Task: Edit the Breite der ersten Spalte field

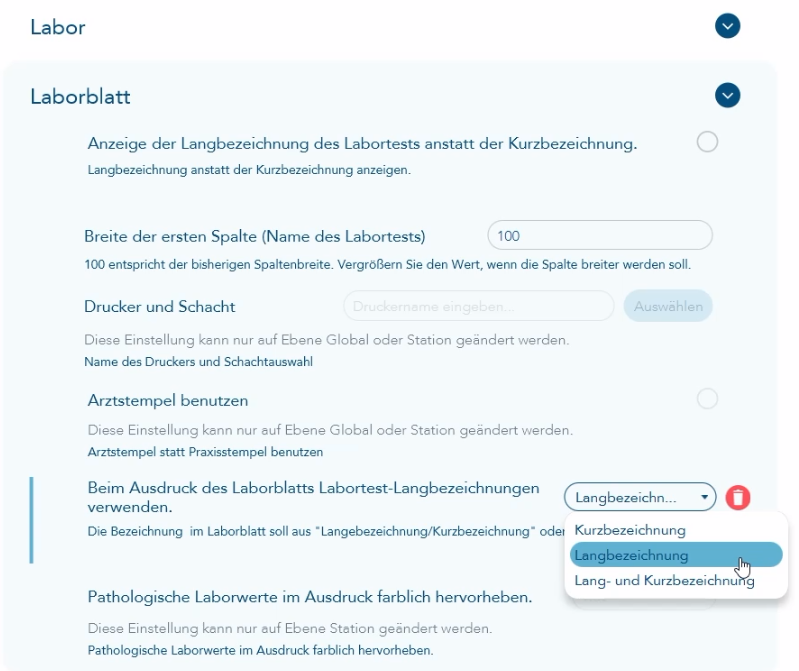Action: click(x=600, y=235)
